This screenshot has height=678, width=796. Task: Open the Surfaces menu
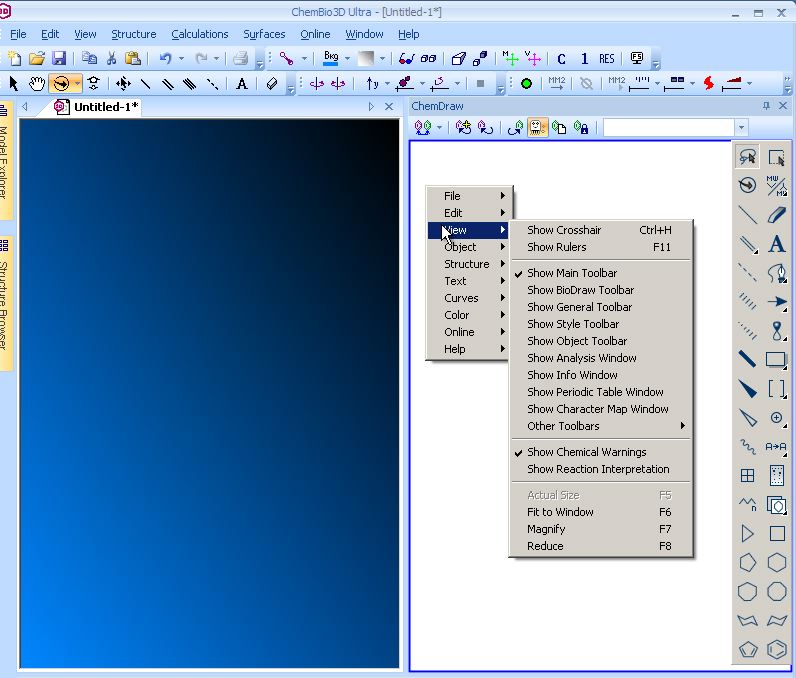[264, 35]
